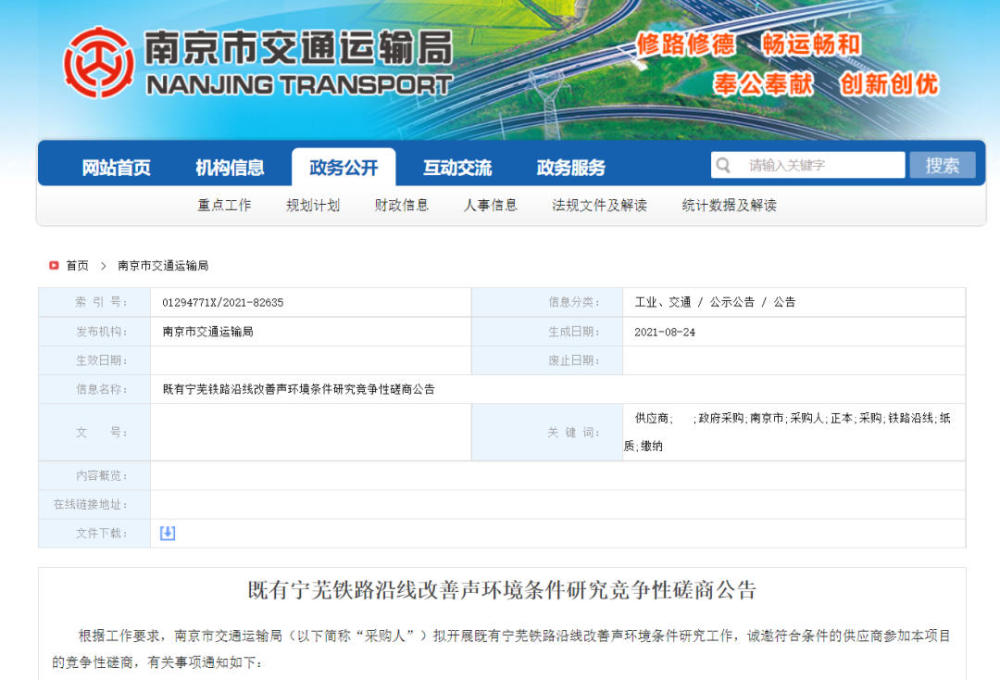Image resolution: width=1000 pixels, height=680 pixels.
Task: Click the article paragraph beginning 根据工作要求
Action: tap(502, 649)
